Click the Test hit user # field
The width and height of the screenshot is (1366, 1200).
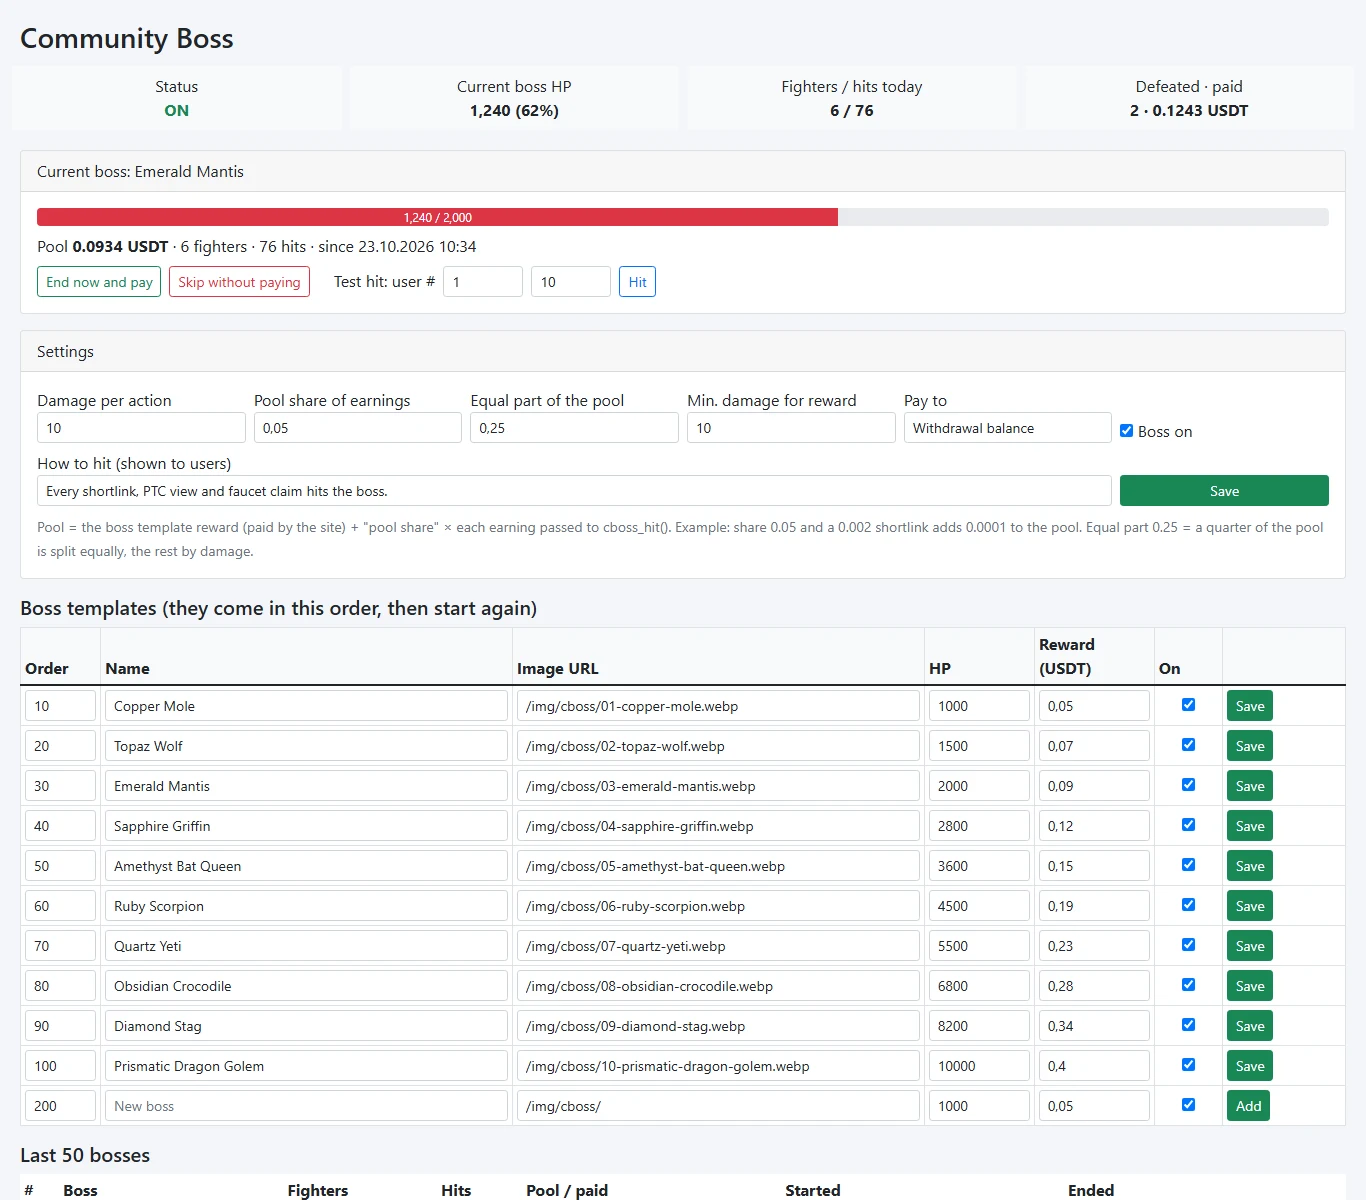483,282
